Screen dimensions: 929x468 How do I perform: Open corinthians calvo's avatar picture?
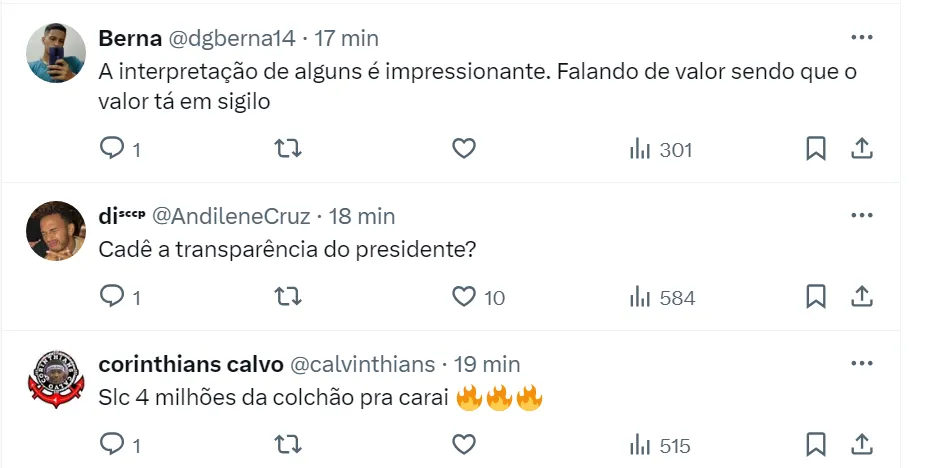click(x=55, y=379)
